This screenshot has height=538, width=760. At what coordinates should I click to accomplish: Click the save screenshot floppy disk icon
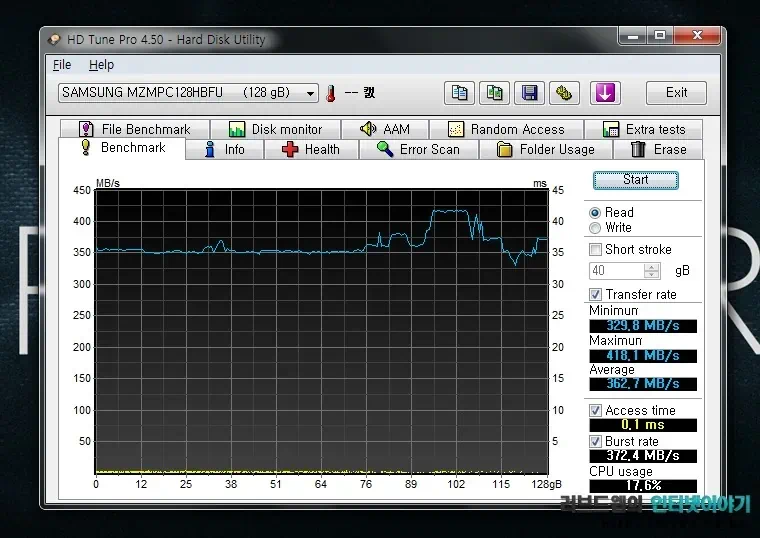pos(529,93)
